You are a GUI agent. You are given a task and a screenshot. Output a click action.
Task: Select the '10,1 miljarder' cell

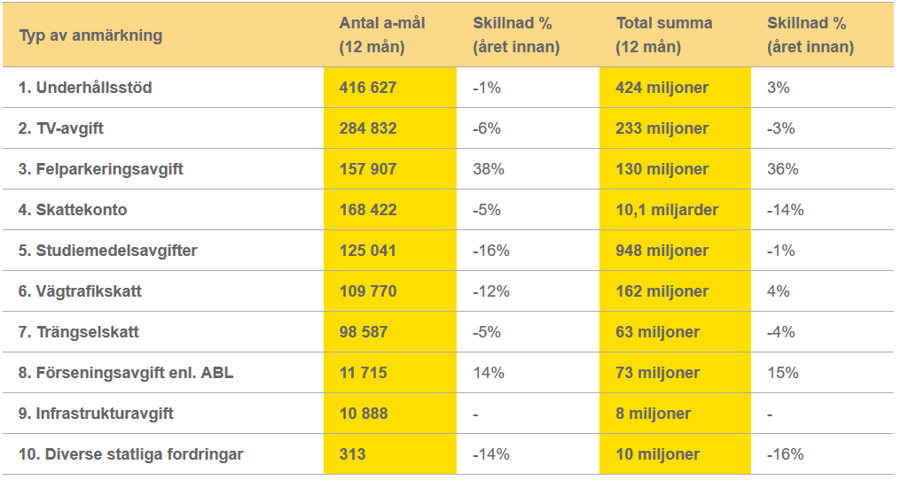[667, 210]
